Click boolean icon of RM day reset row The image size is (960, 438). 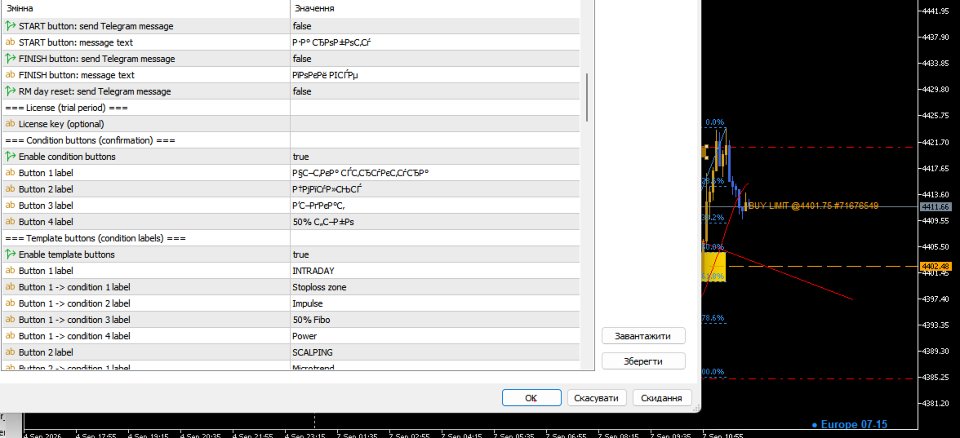[x=10, y=91]
